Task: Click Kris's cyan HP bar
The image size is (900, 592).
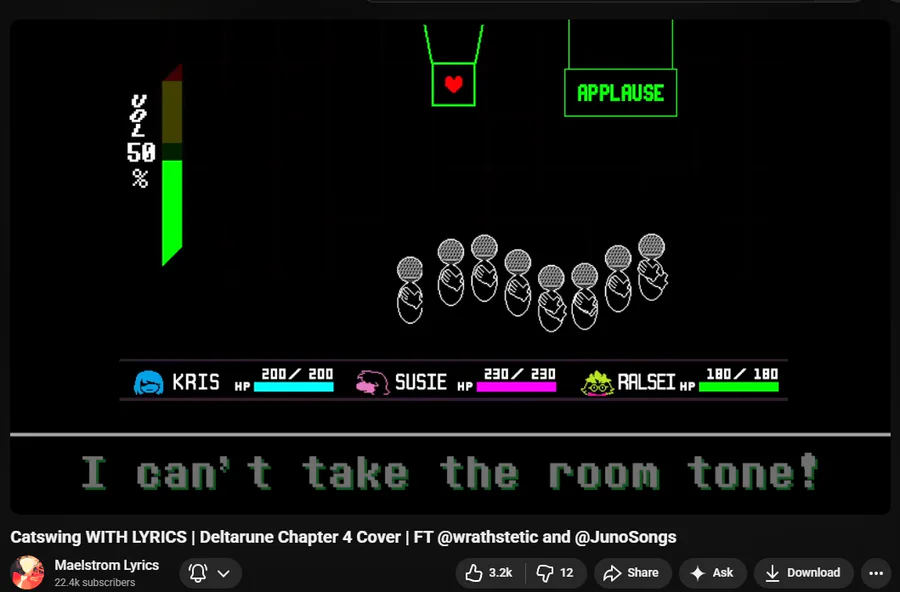Action: (294, 387)
